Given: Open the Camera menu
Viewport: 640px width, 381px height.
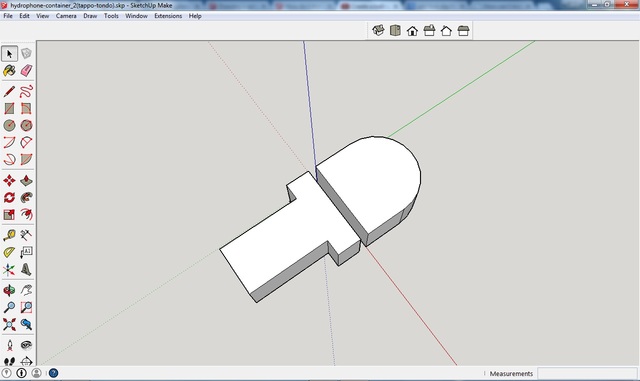Looking at the screenshot, I should tap(66, 16).
